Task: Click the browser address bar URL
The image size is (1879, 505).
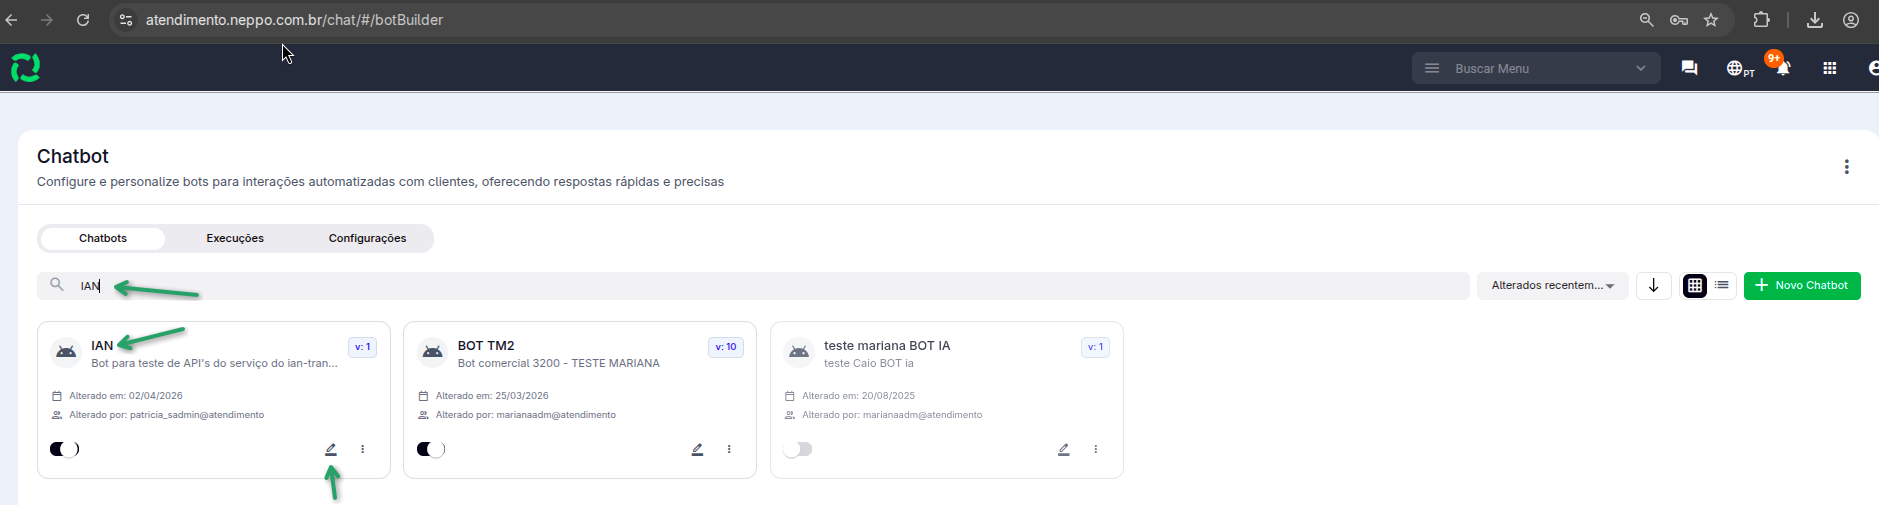Action: point(294,20)
